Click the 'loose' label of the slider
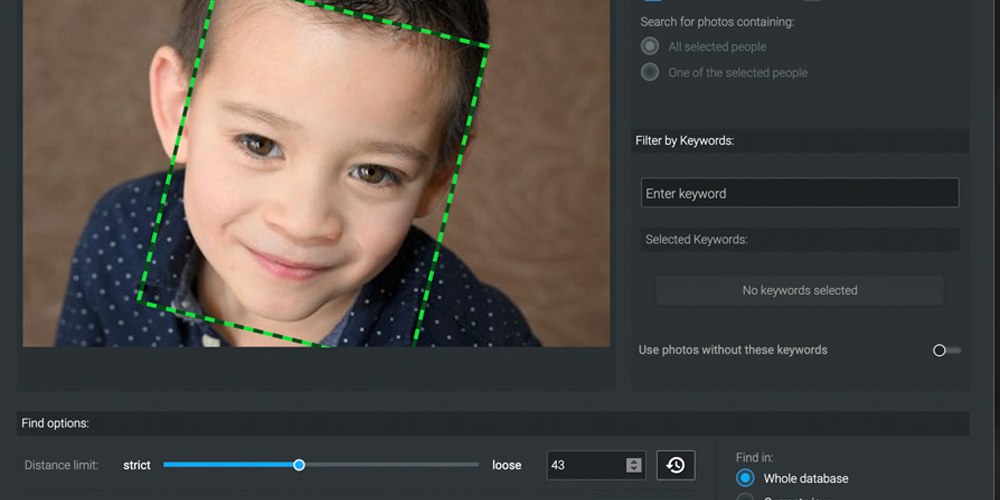Viewport: 1000px width, 500px height. 506,465
